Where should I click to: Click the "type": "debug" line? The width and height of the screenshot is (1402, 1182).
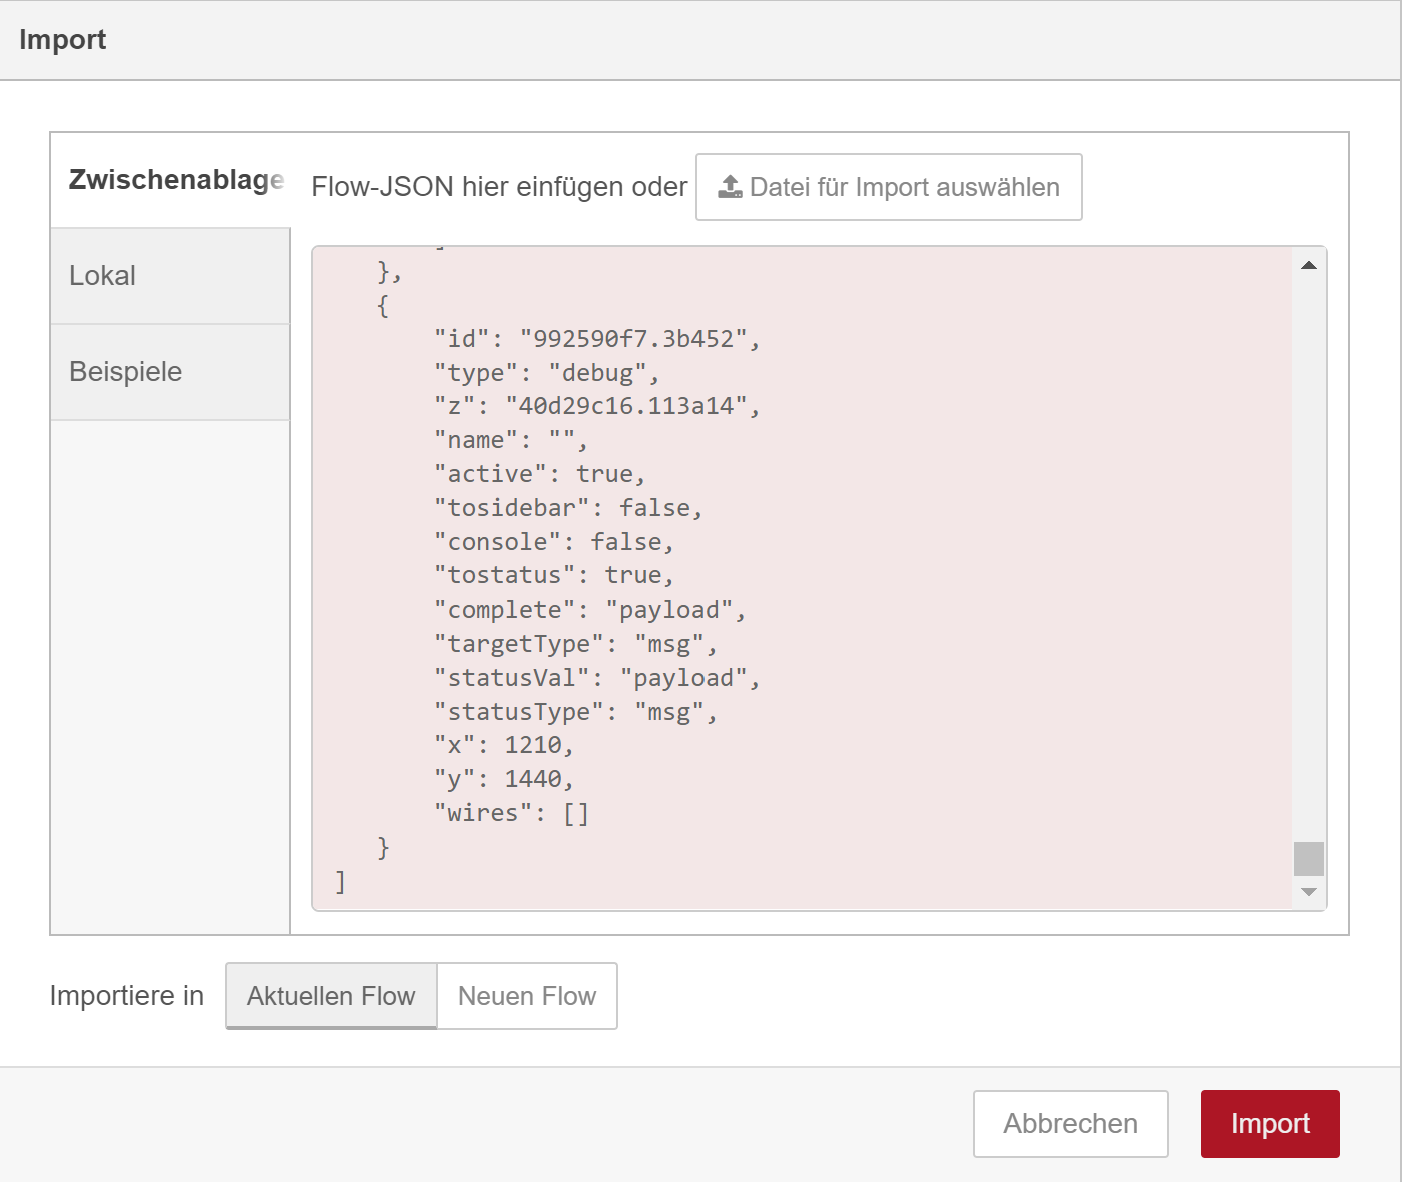pos(546,373)
